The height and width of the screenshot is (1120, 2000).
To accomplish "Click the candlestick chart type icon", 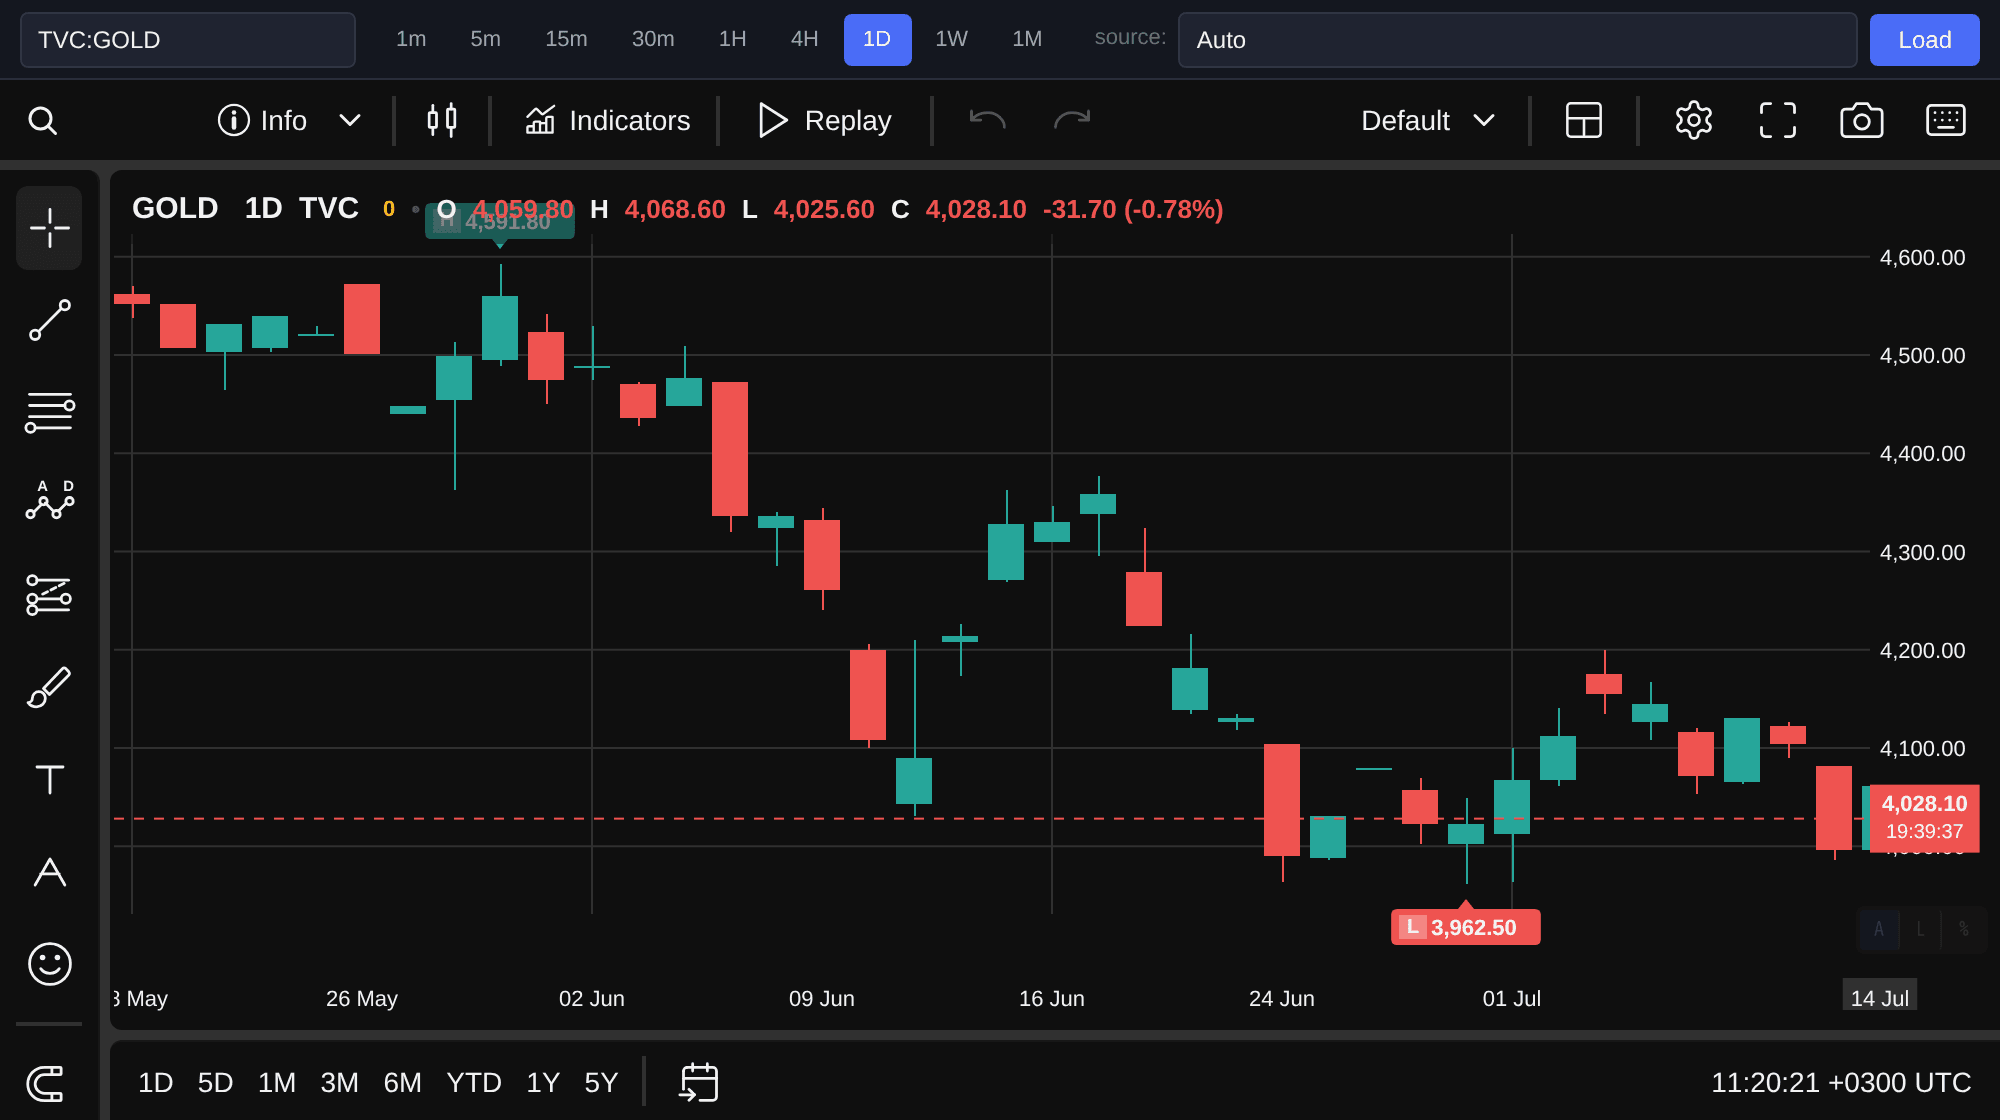I will tap(442, 121).
